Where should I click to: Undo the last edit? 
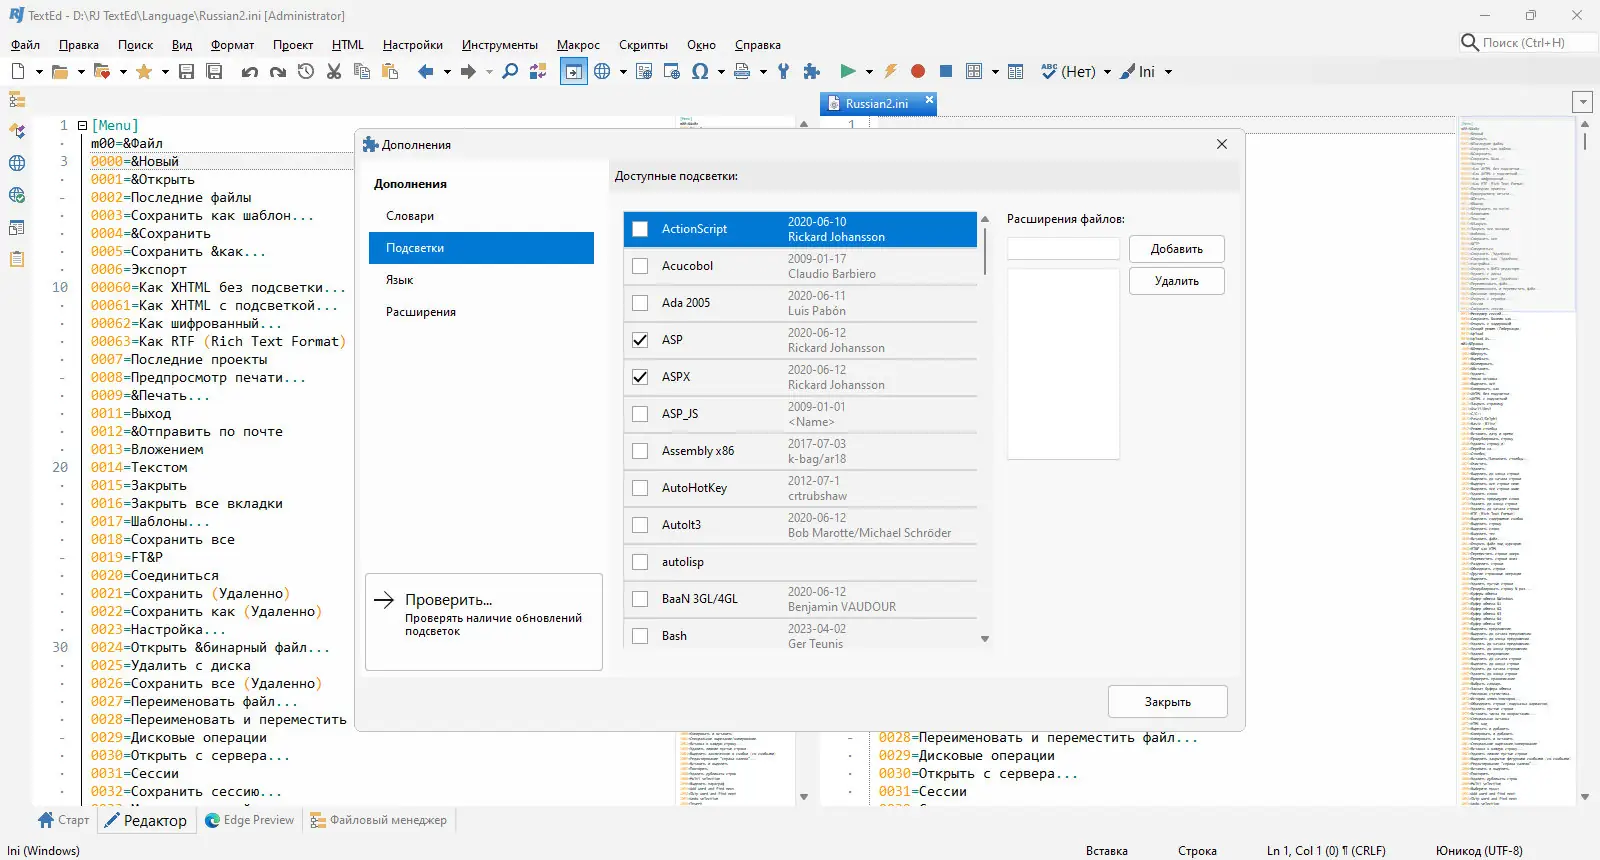tap(250, 71)
